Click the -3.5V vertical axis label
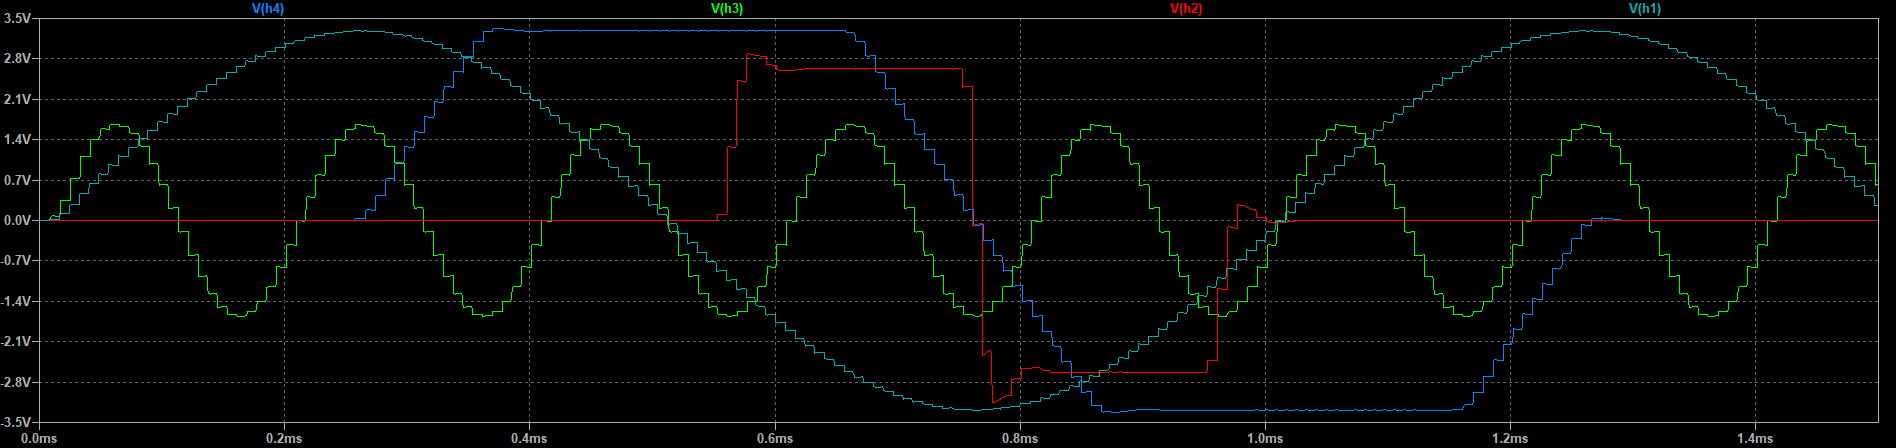This screenshot has height=448, width=1896. 16,422
